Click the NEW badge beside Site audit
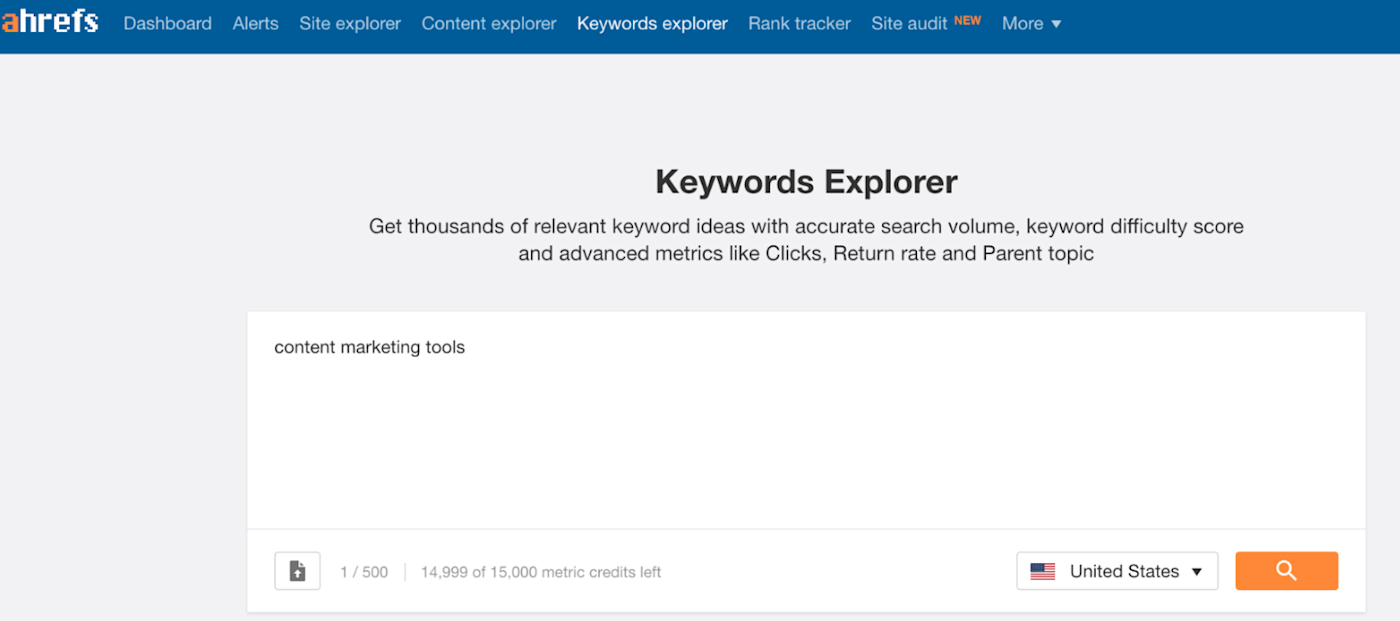 pos(967,20)
